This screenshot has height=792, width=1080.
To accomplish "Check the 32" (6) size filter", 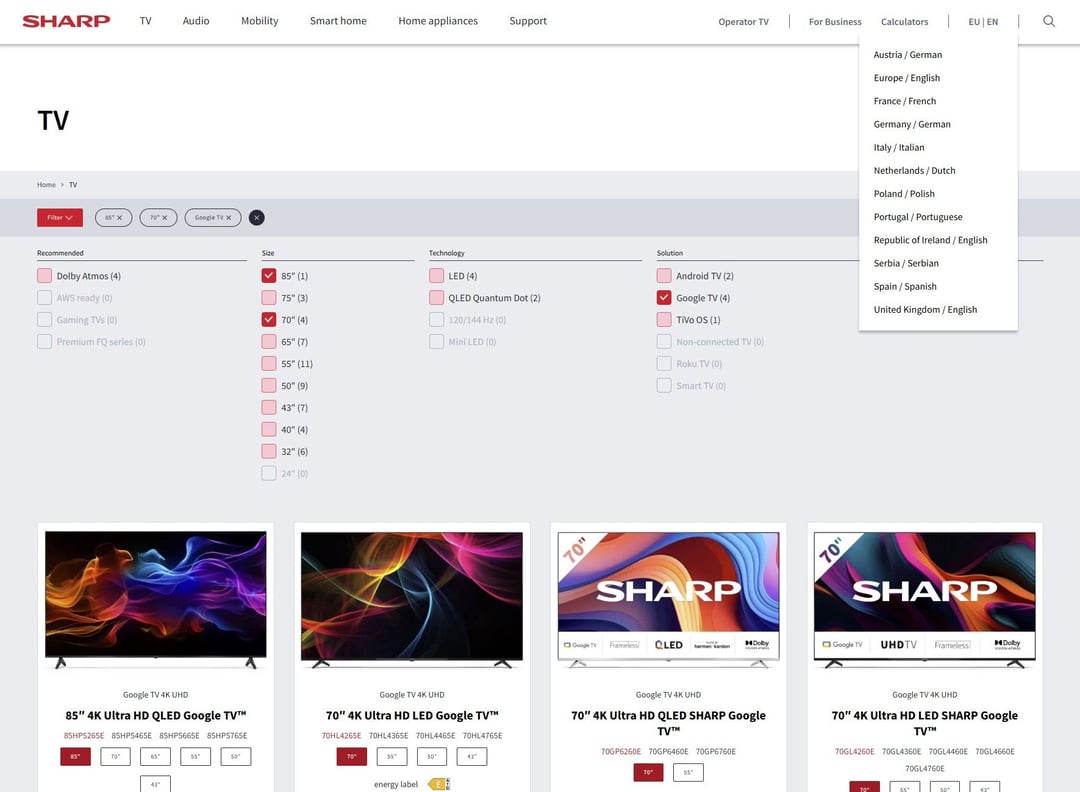I will [x=269, y=452].
